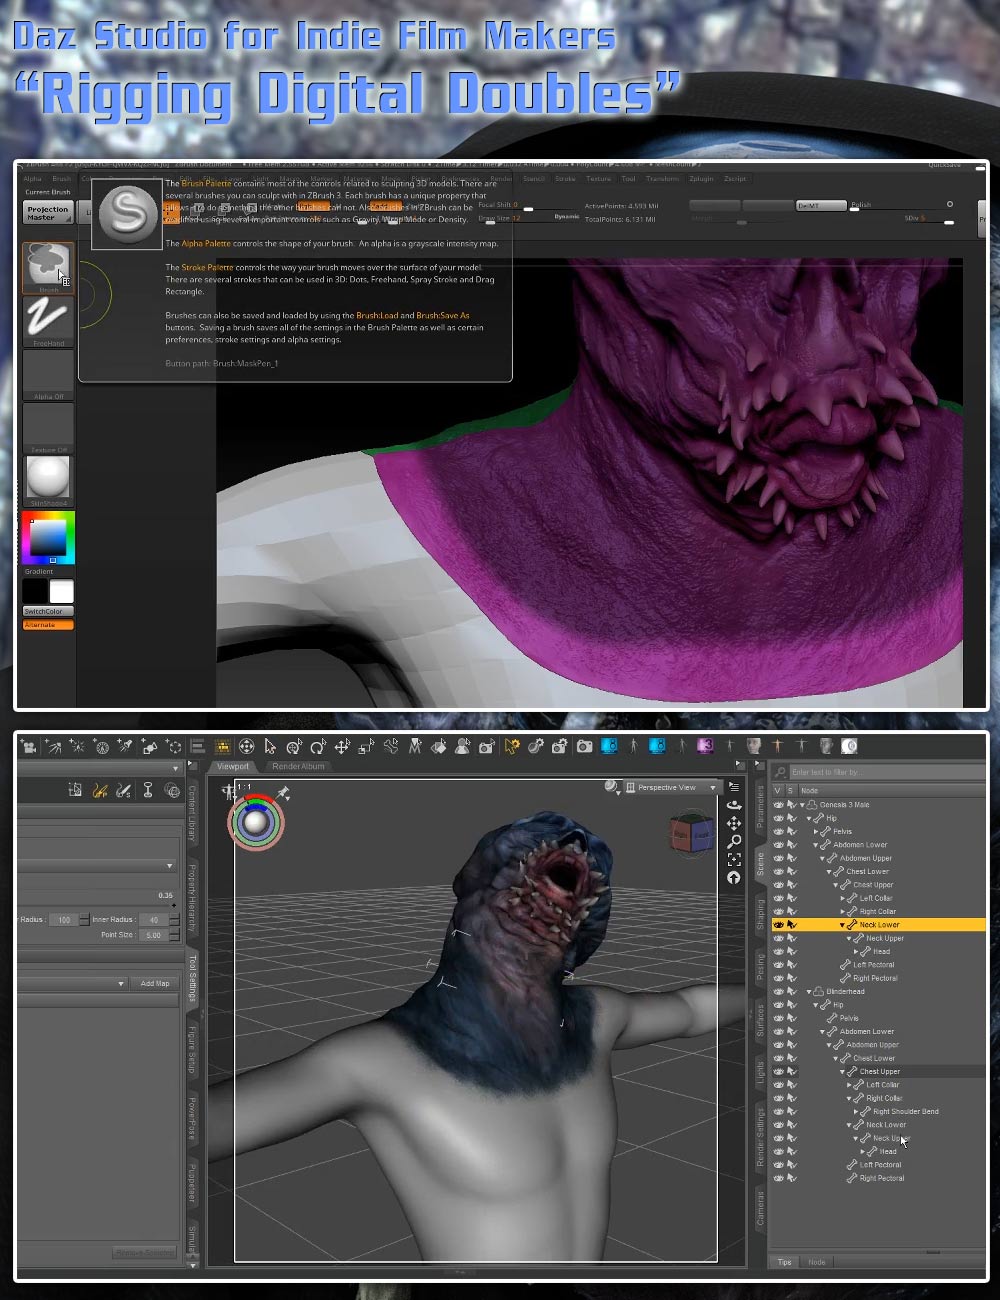Toggle selectable arrow for Genesis 3 Male
This screenshot has width=1000, height=1300.
[x=792, y=804]
